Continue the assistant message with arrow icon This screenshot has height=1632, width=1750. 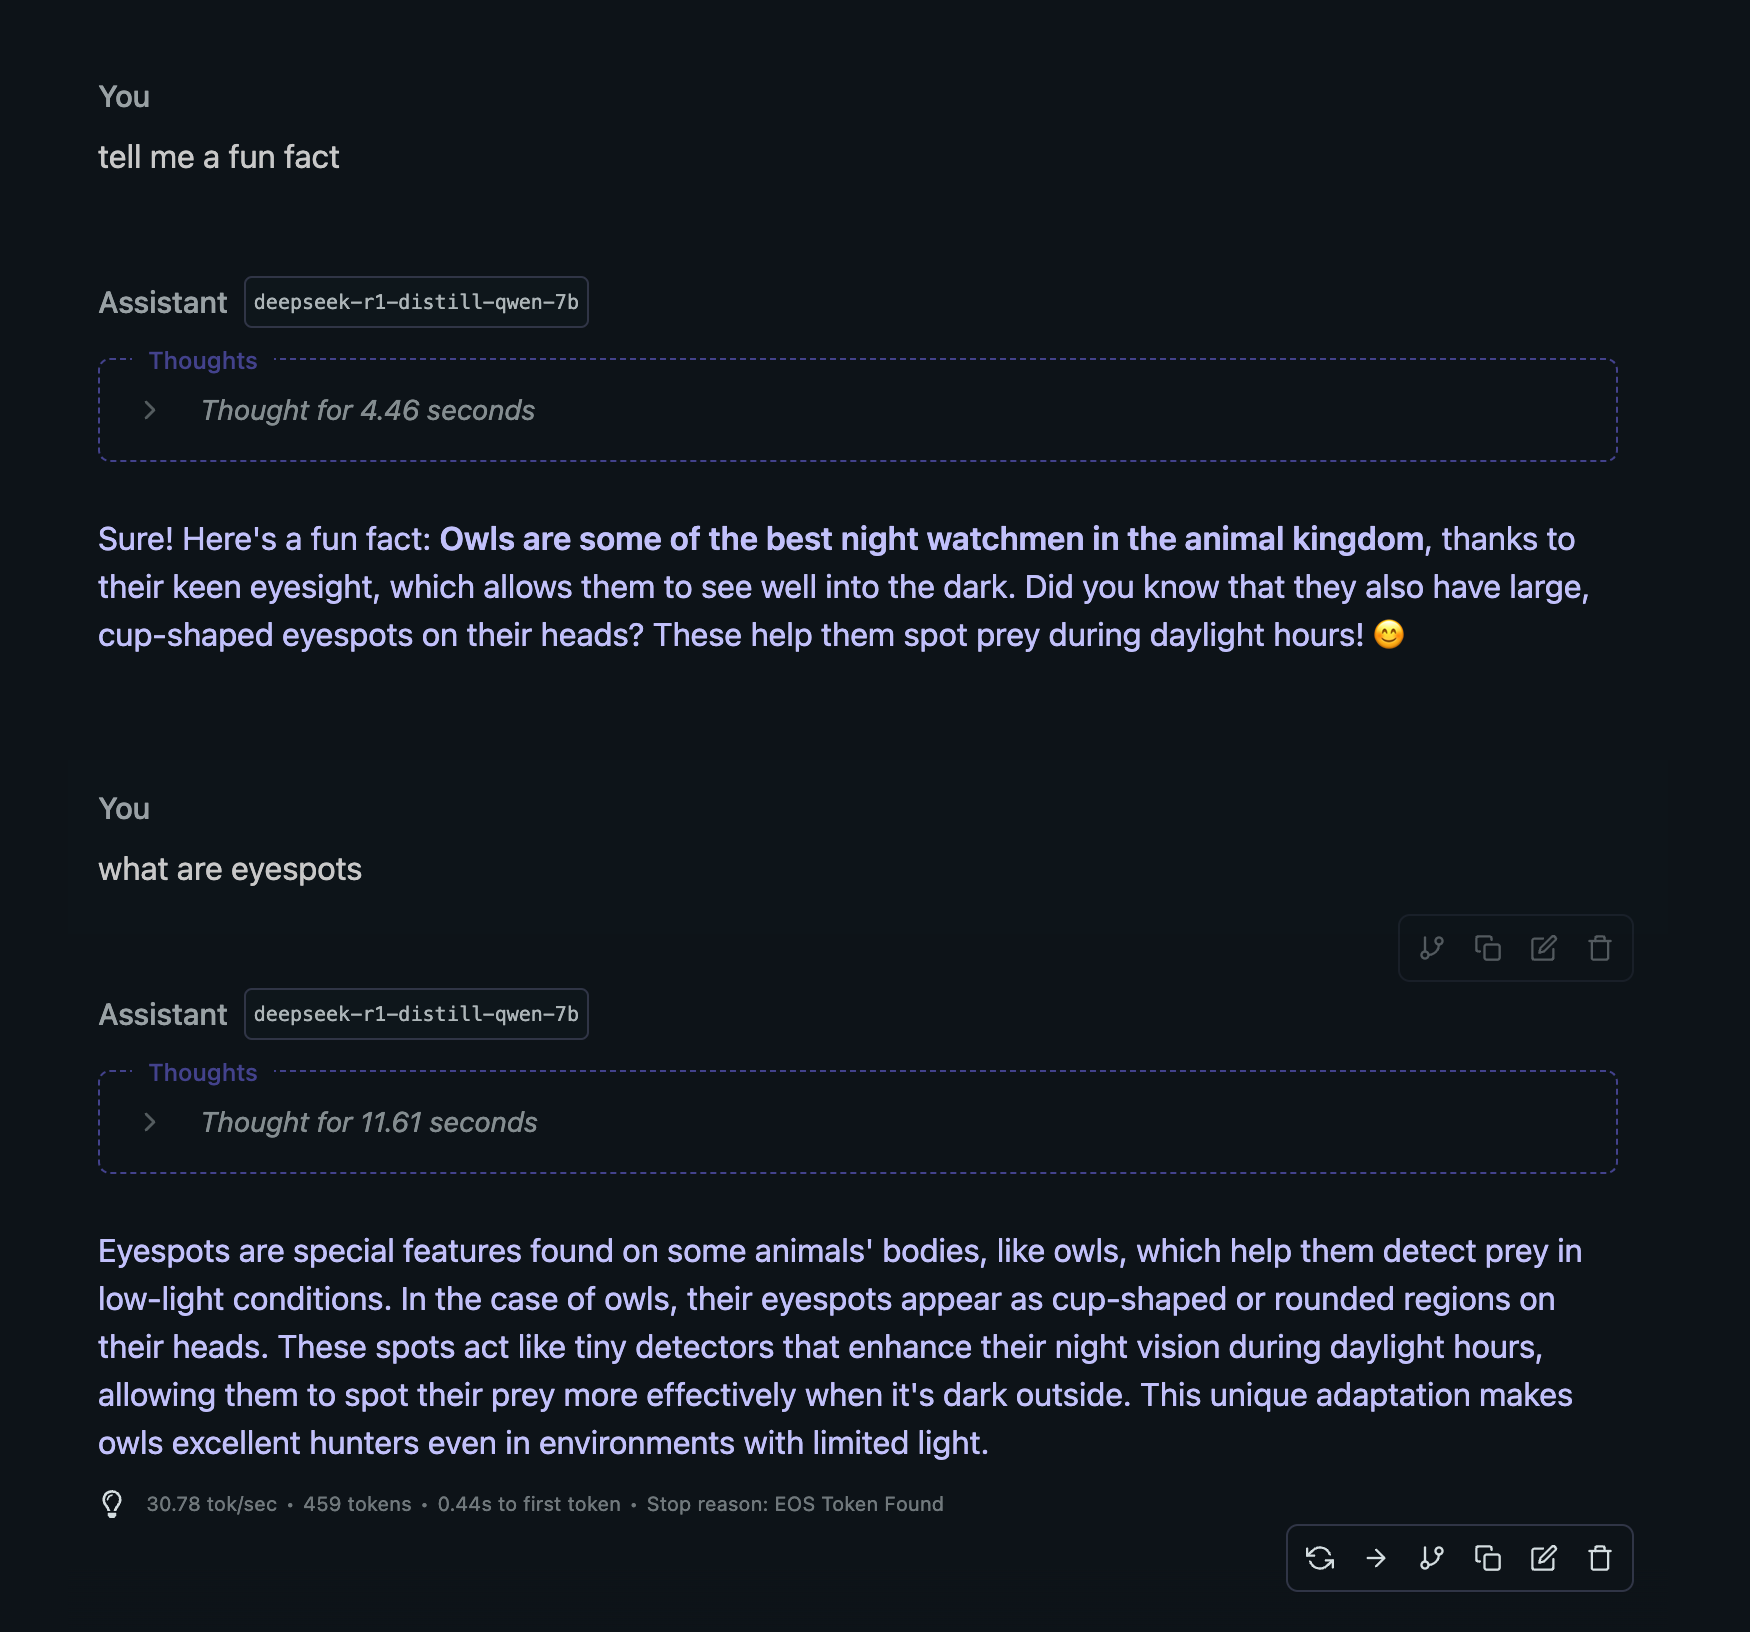(1376, 1558)
